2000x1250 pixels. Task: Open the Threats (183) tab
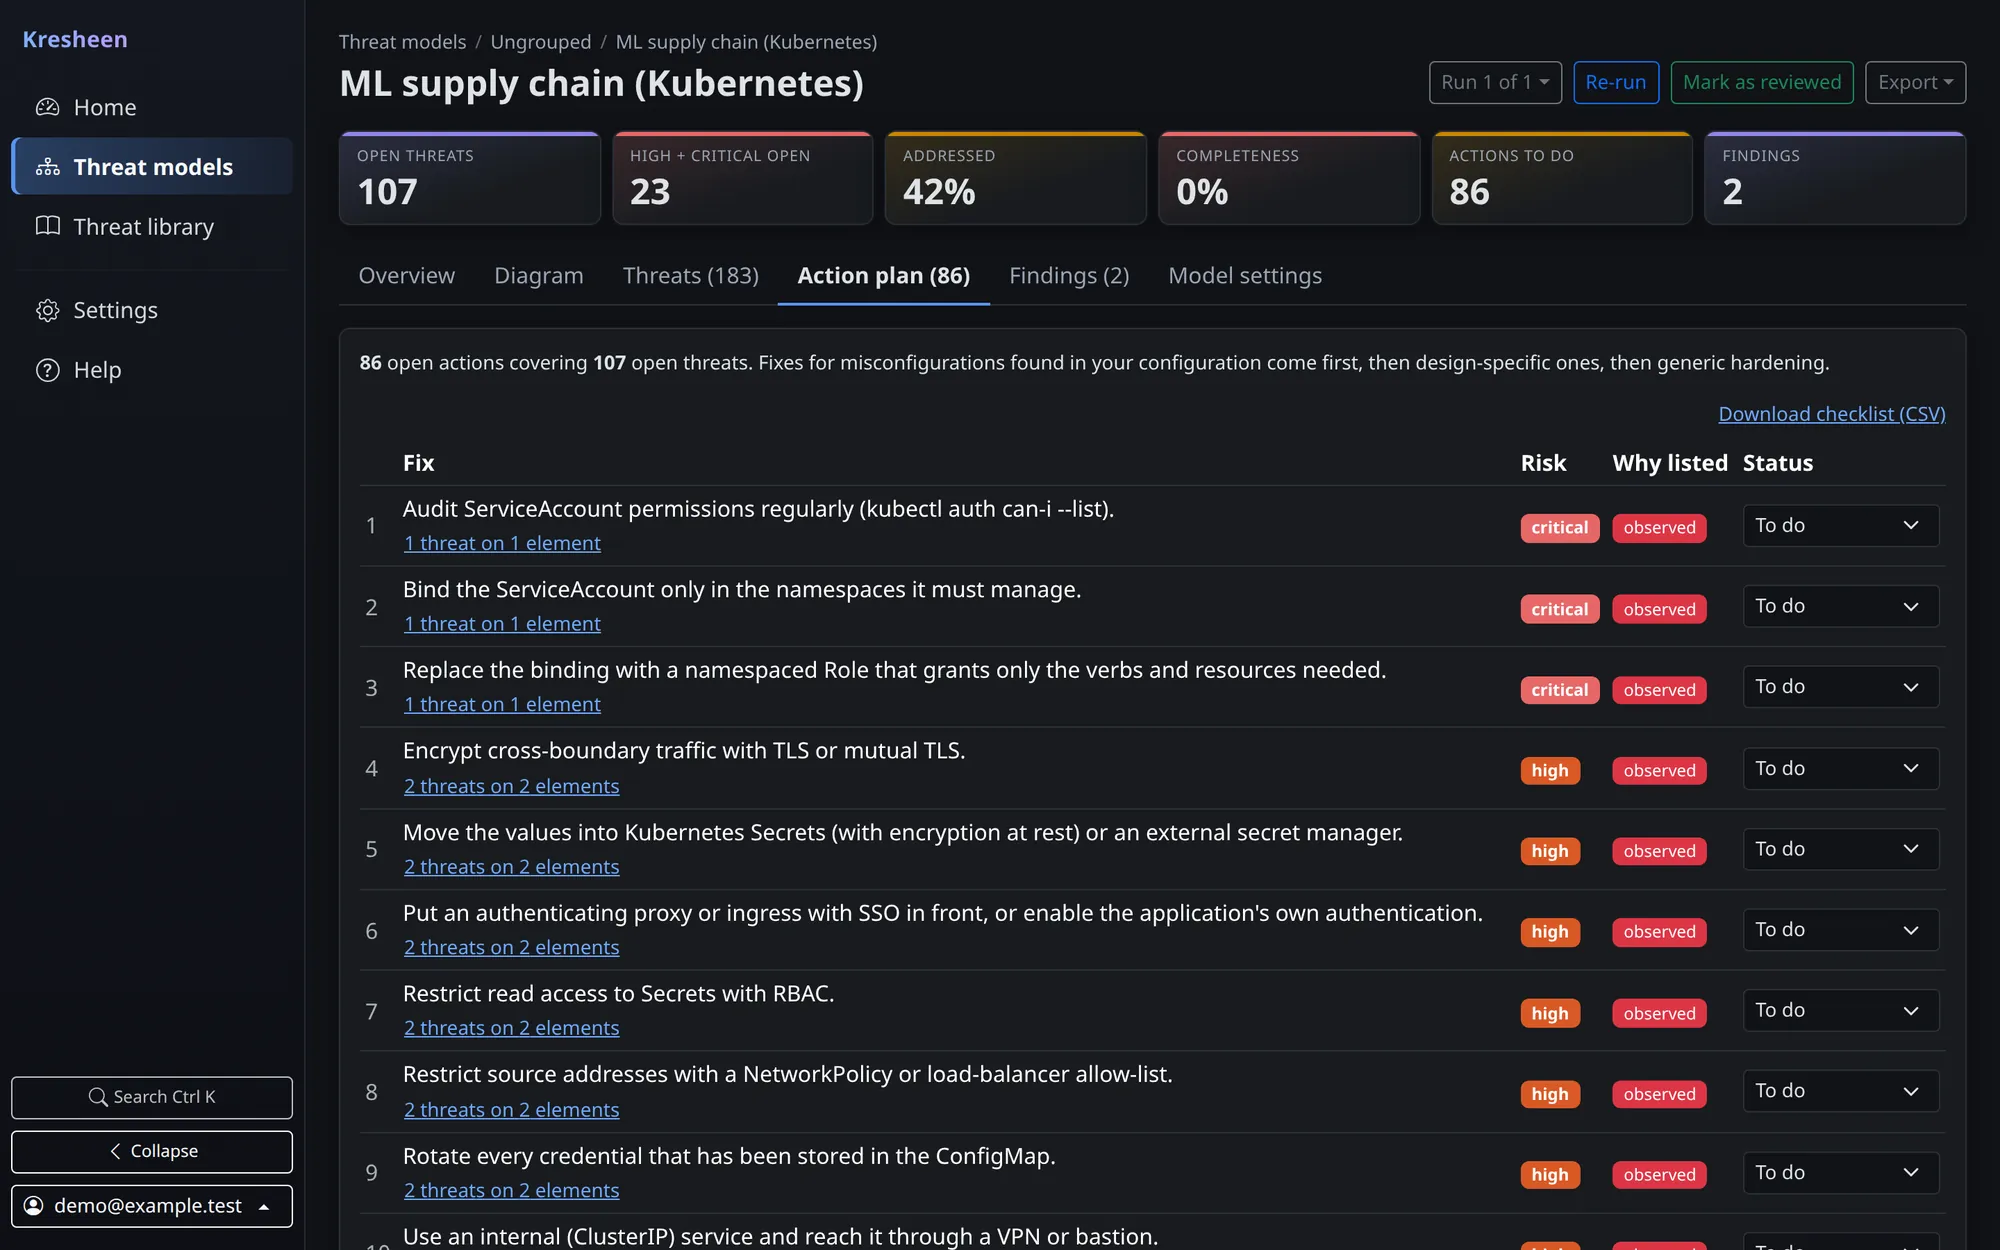[x=690, y=275]
